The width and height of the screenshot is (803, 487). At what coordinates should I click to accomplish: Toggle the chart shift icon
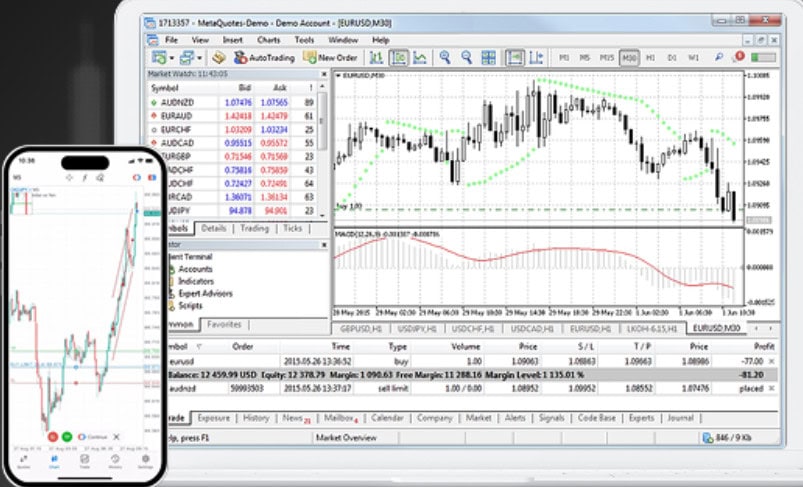coord(537,58)
